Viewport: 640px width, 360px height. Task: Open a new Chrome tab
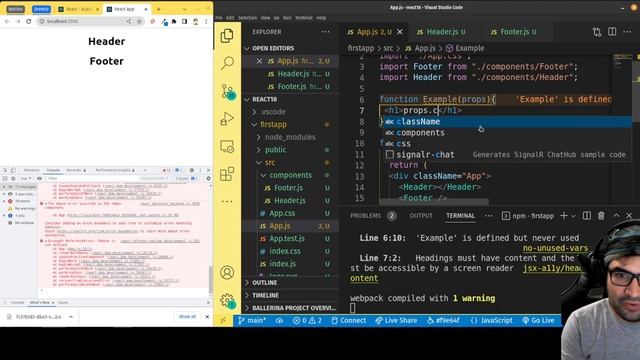point(158,9)
